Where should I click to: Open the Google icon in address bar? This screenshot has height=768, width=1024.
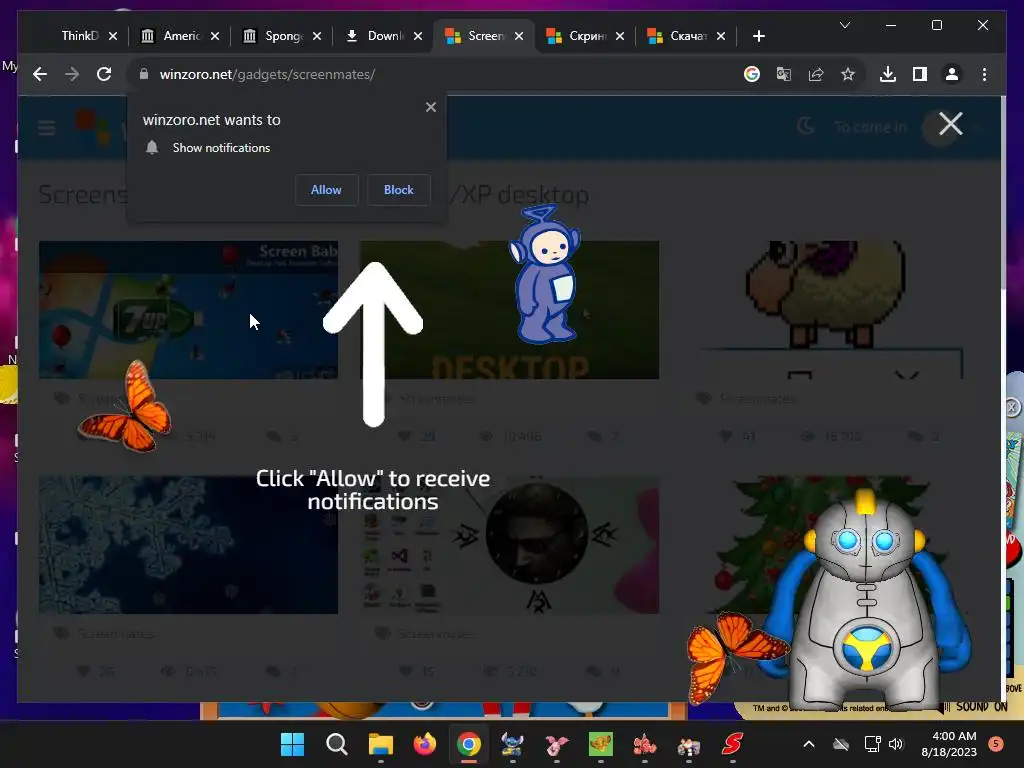pyautogui.click(x=752, y=74)
